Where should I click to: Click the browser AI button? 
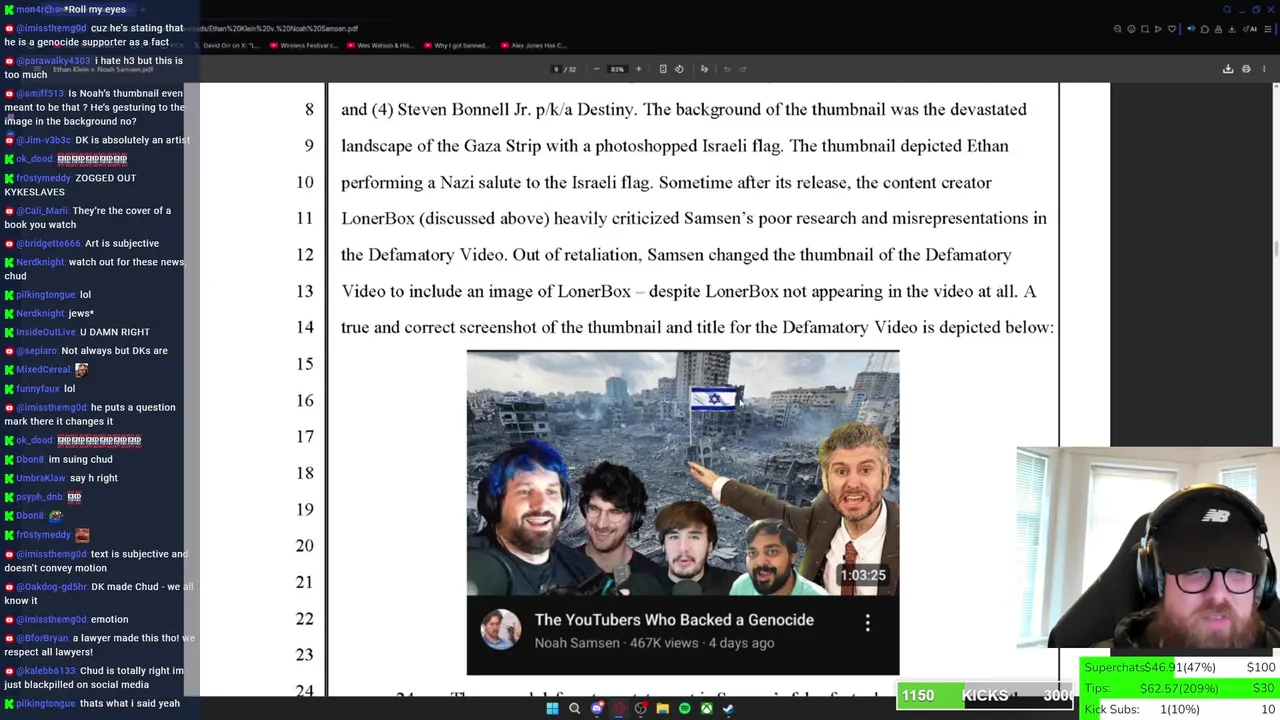click(x=1251, y=29)
